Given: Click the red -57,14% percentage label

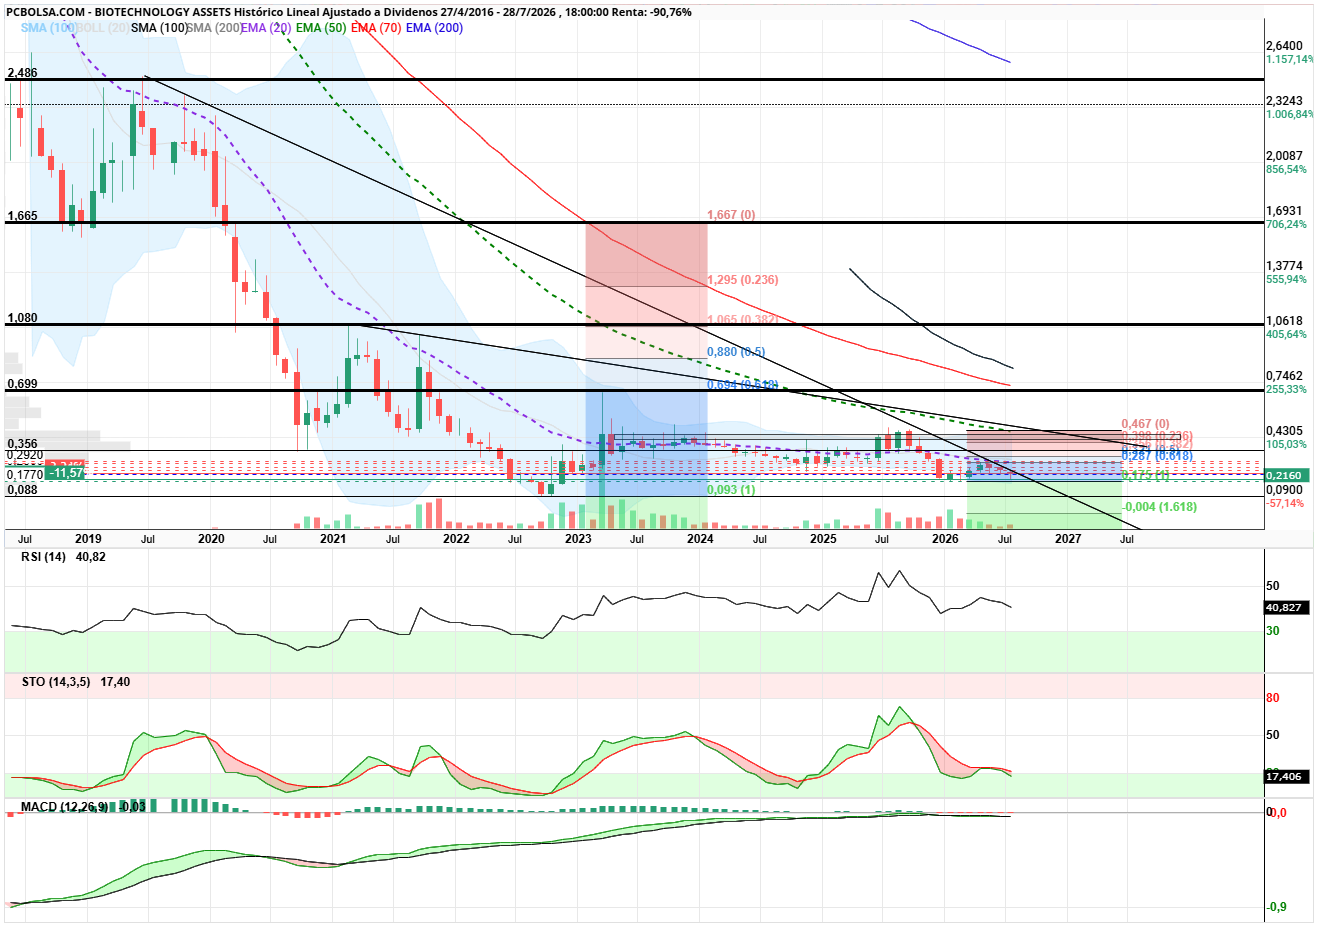Looking at the screenshot, I should (x=1285, y=503).
